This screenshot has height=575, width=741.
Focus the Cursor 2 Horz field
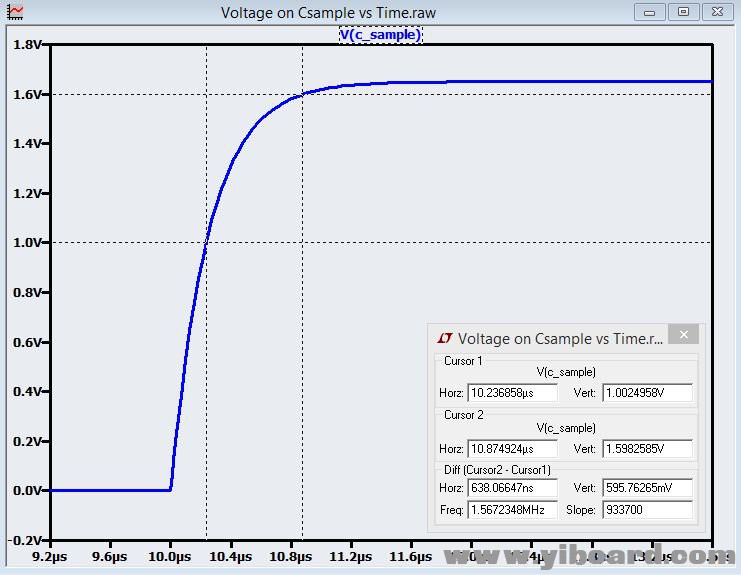coord(512,448)
